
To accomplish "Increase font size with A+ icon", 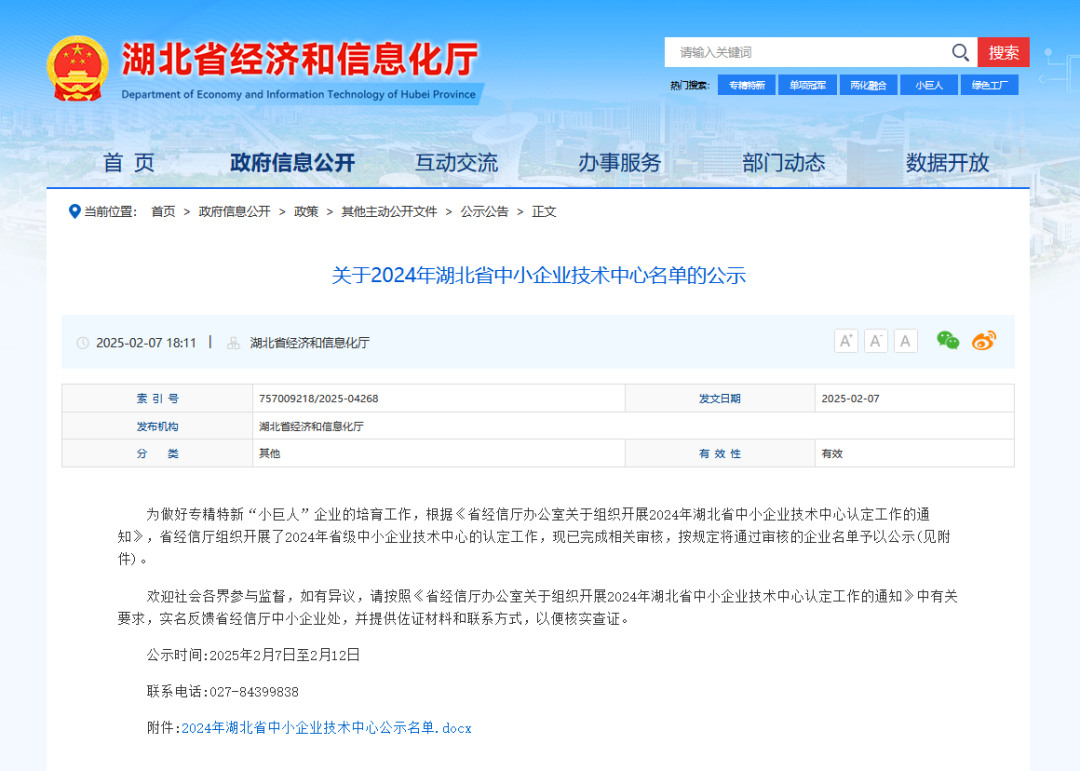I will 846,341.
